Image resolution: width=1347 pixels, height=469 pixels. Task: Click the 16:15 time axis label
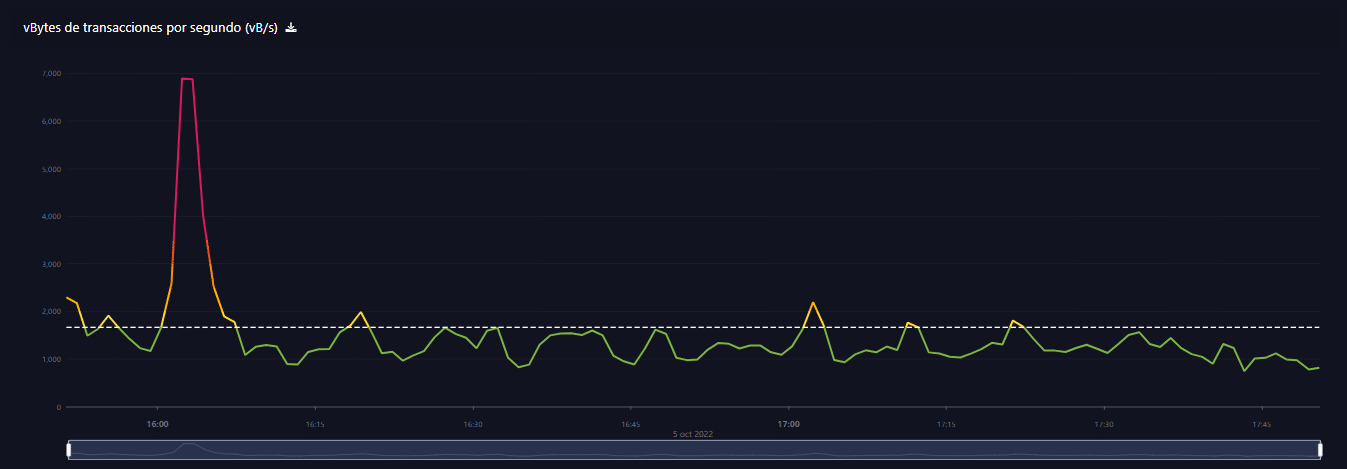pos(314,424)
